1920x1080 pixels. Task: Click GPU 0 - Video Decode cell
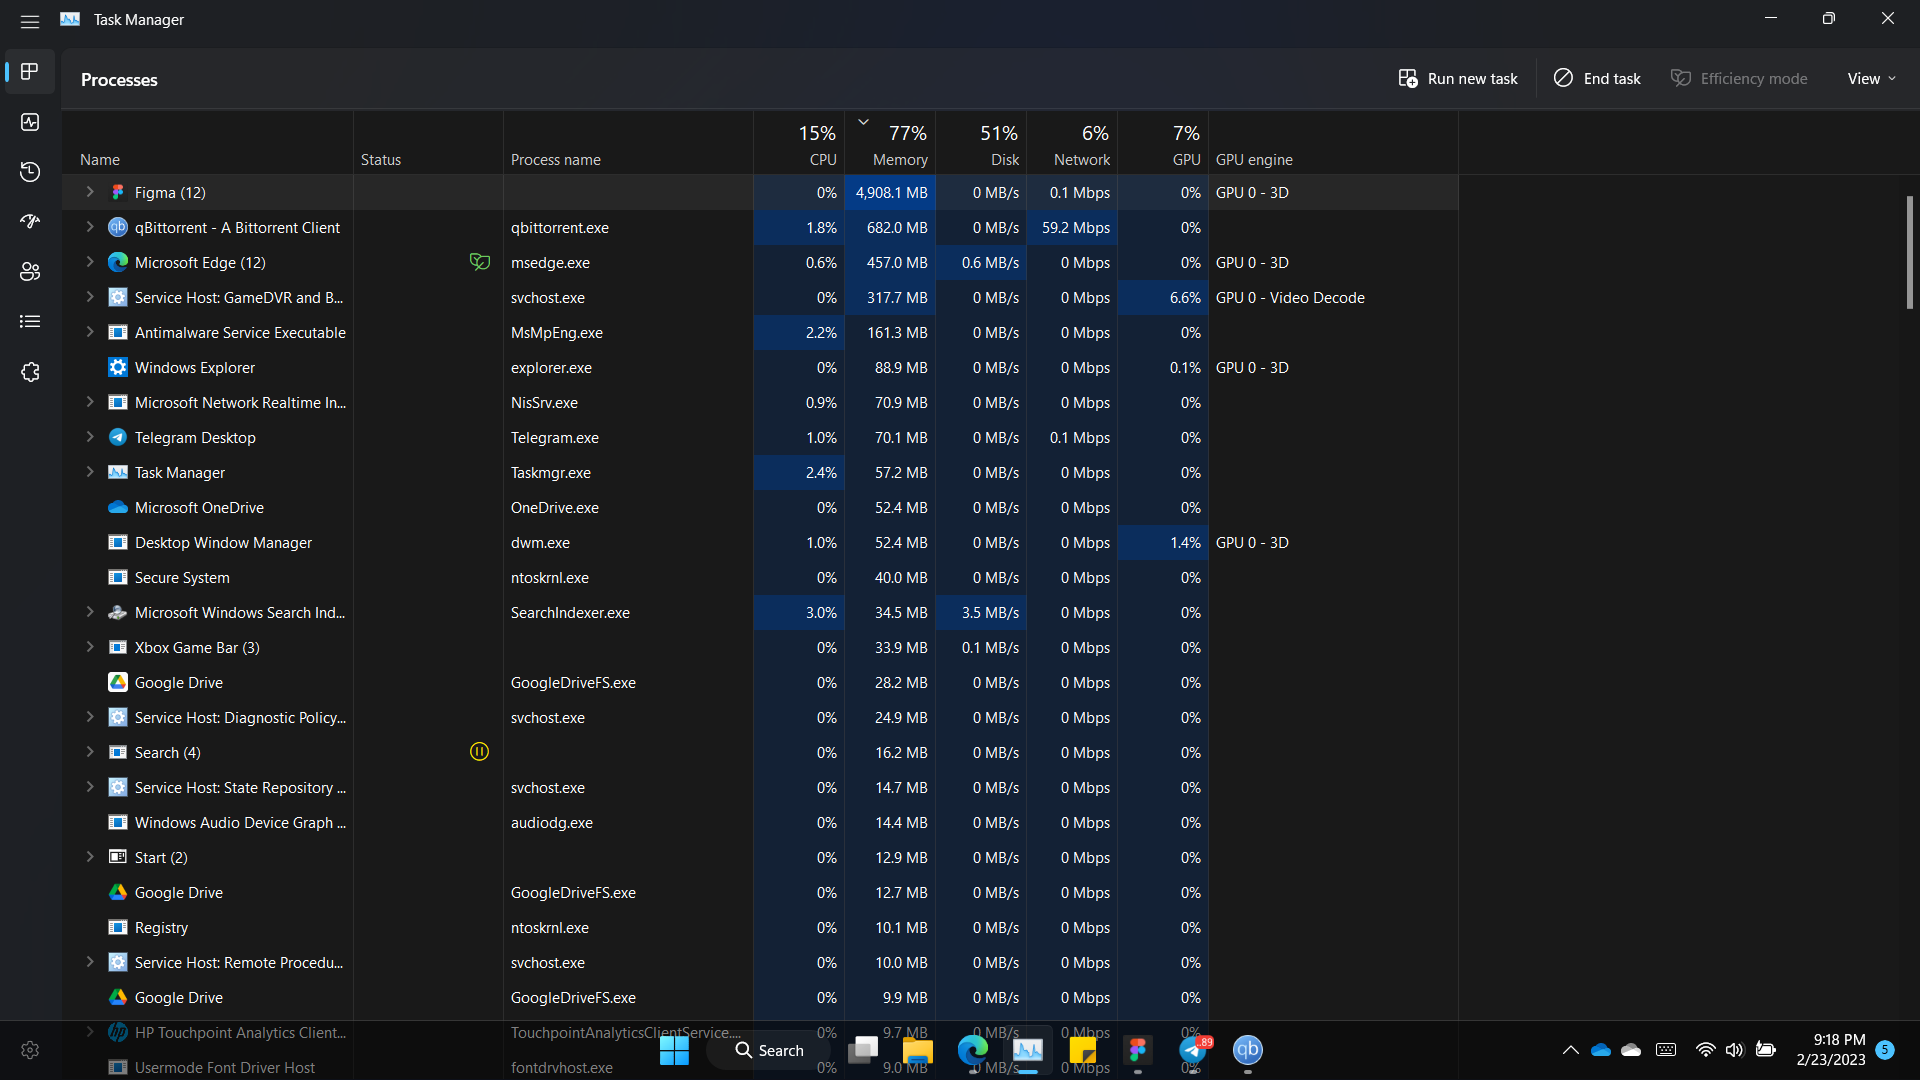click(1333, 297)
